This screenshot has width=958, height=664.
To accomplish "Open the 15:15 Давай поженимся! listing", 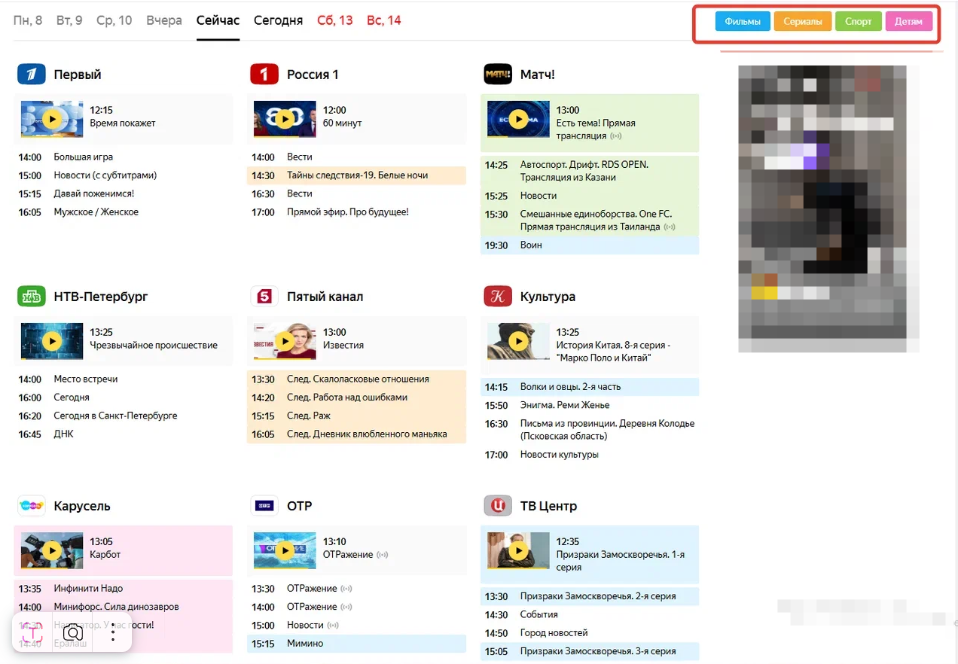I will coord(123,194).
